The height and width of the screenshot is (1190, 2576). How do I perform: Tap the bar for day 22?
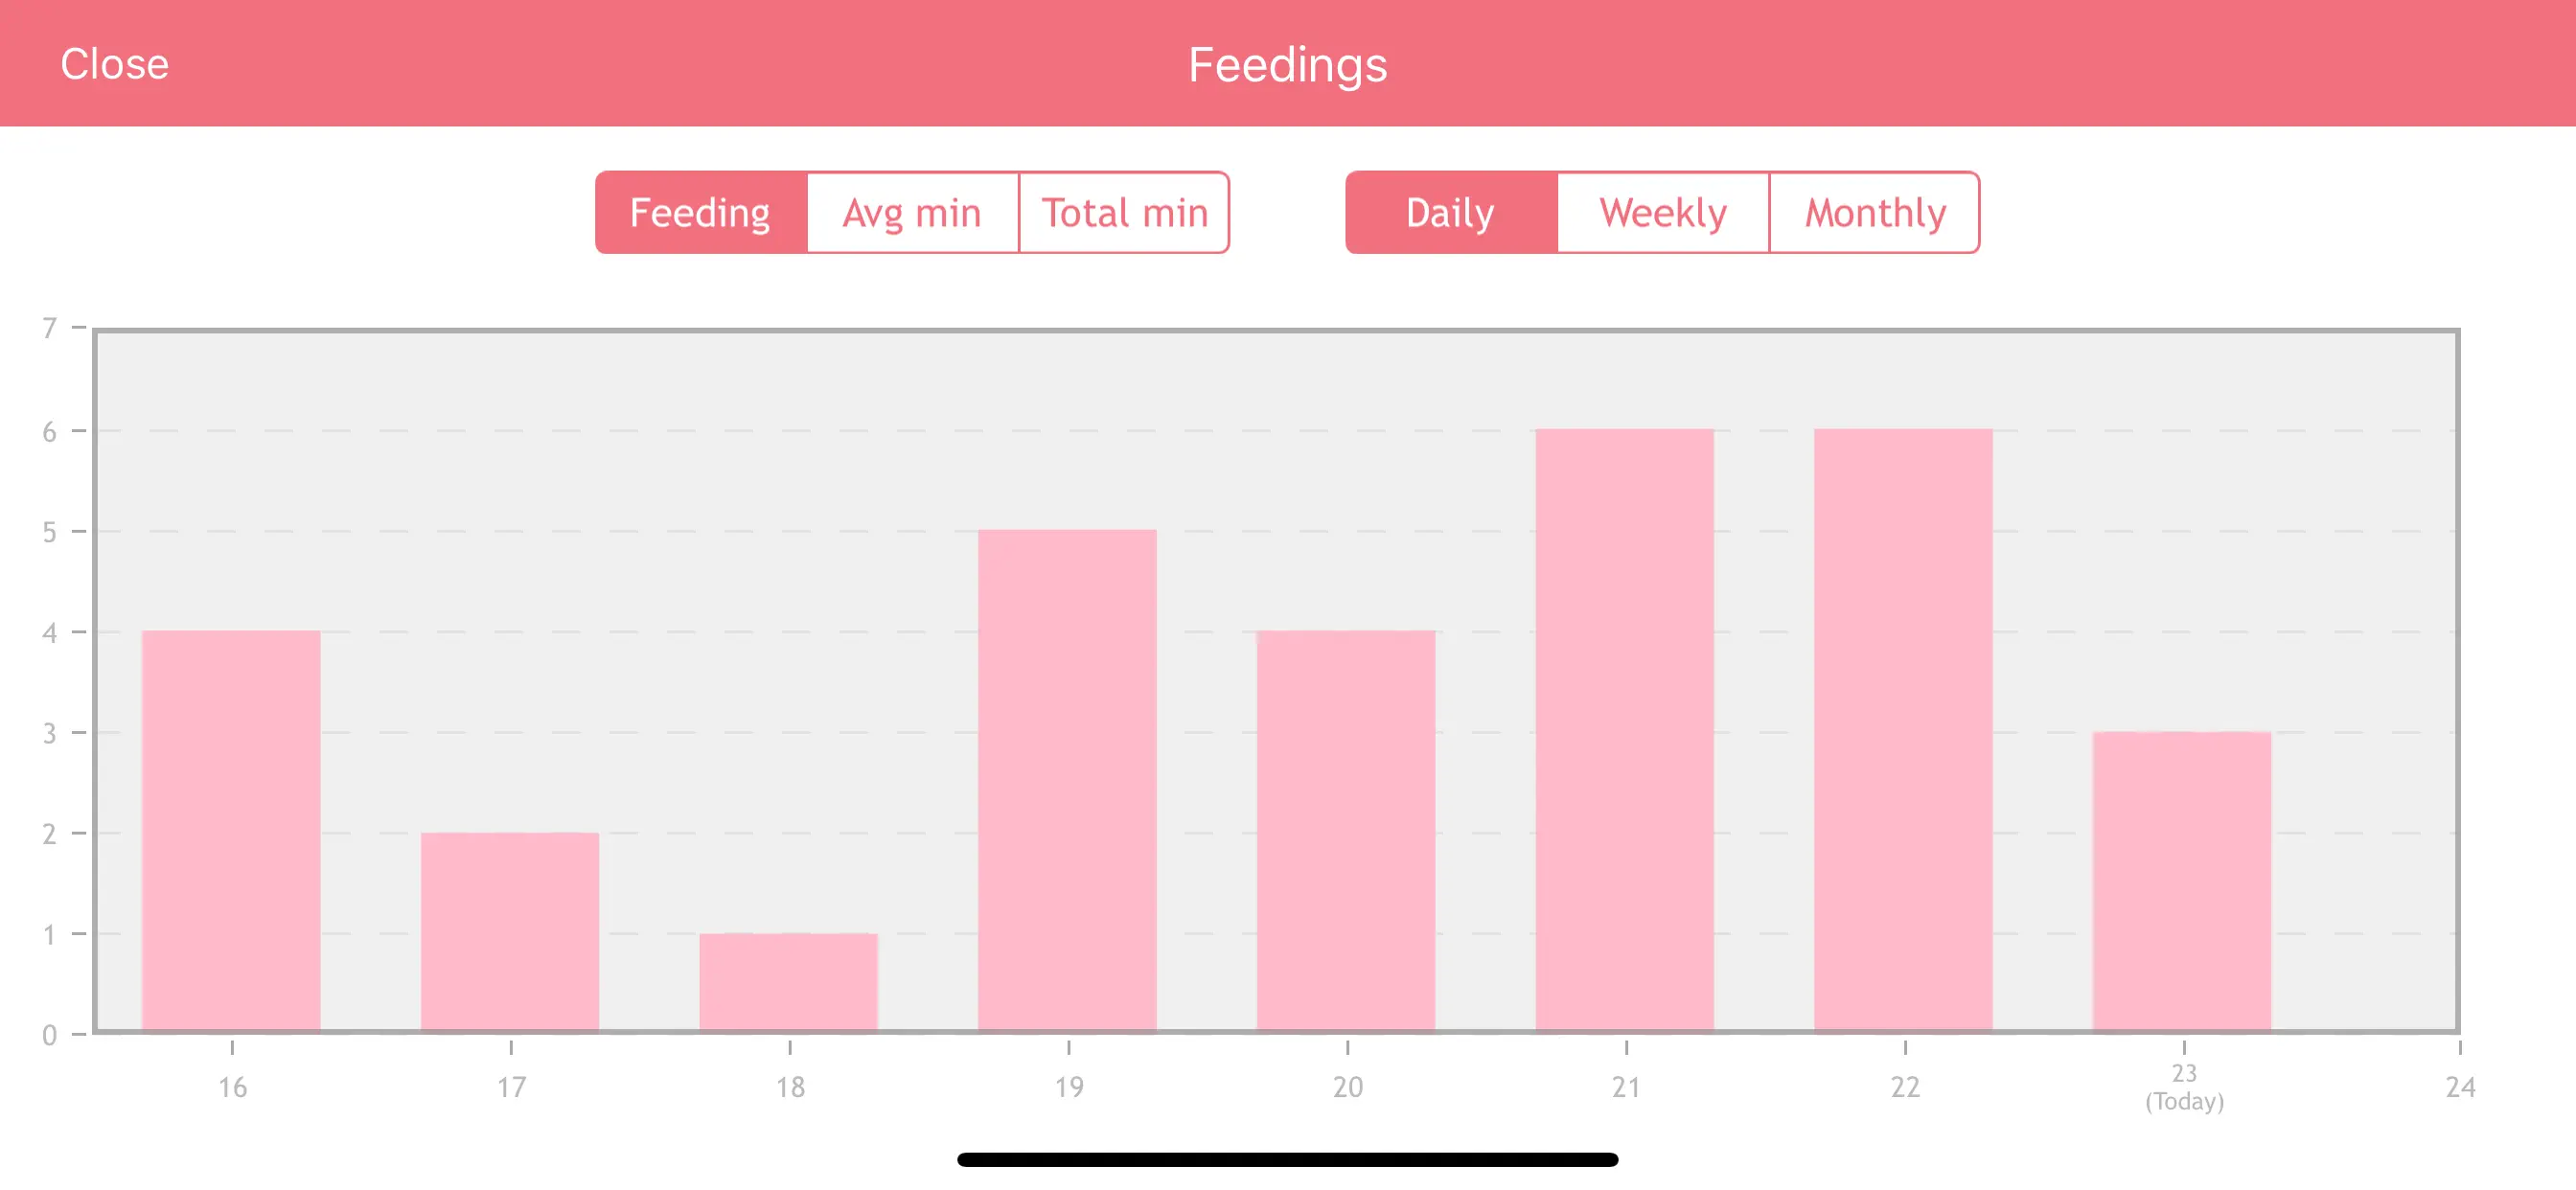click(x=1903, y=730)
